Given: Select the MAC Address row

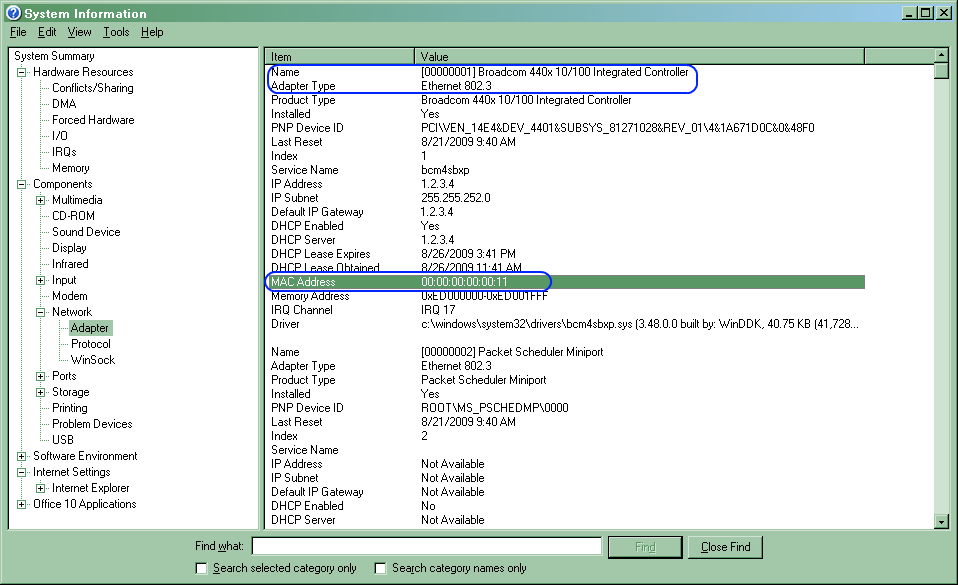Looking at the screenshot, I should [565, 282].
